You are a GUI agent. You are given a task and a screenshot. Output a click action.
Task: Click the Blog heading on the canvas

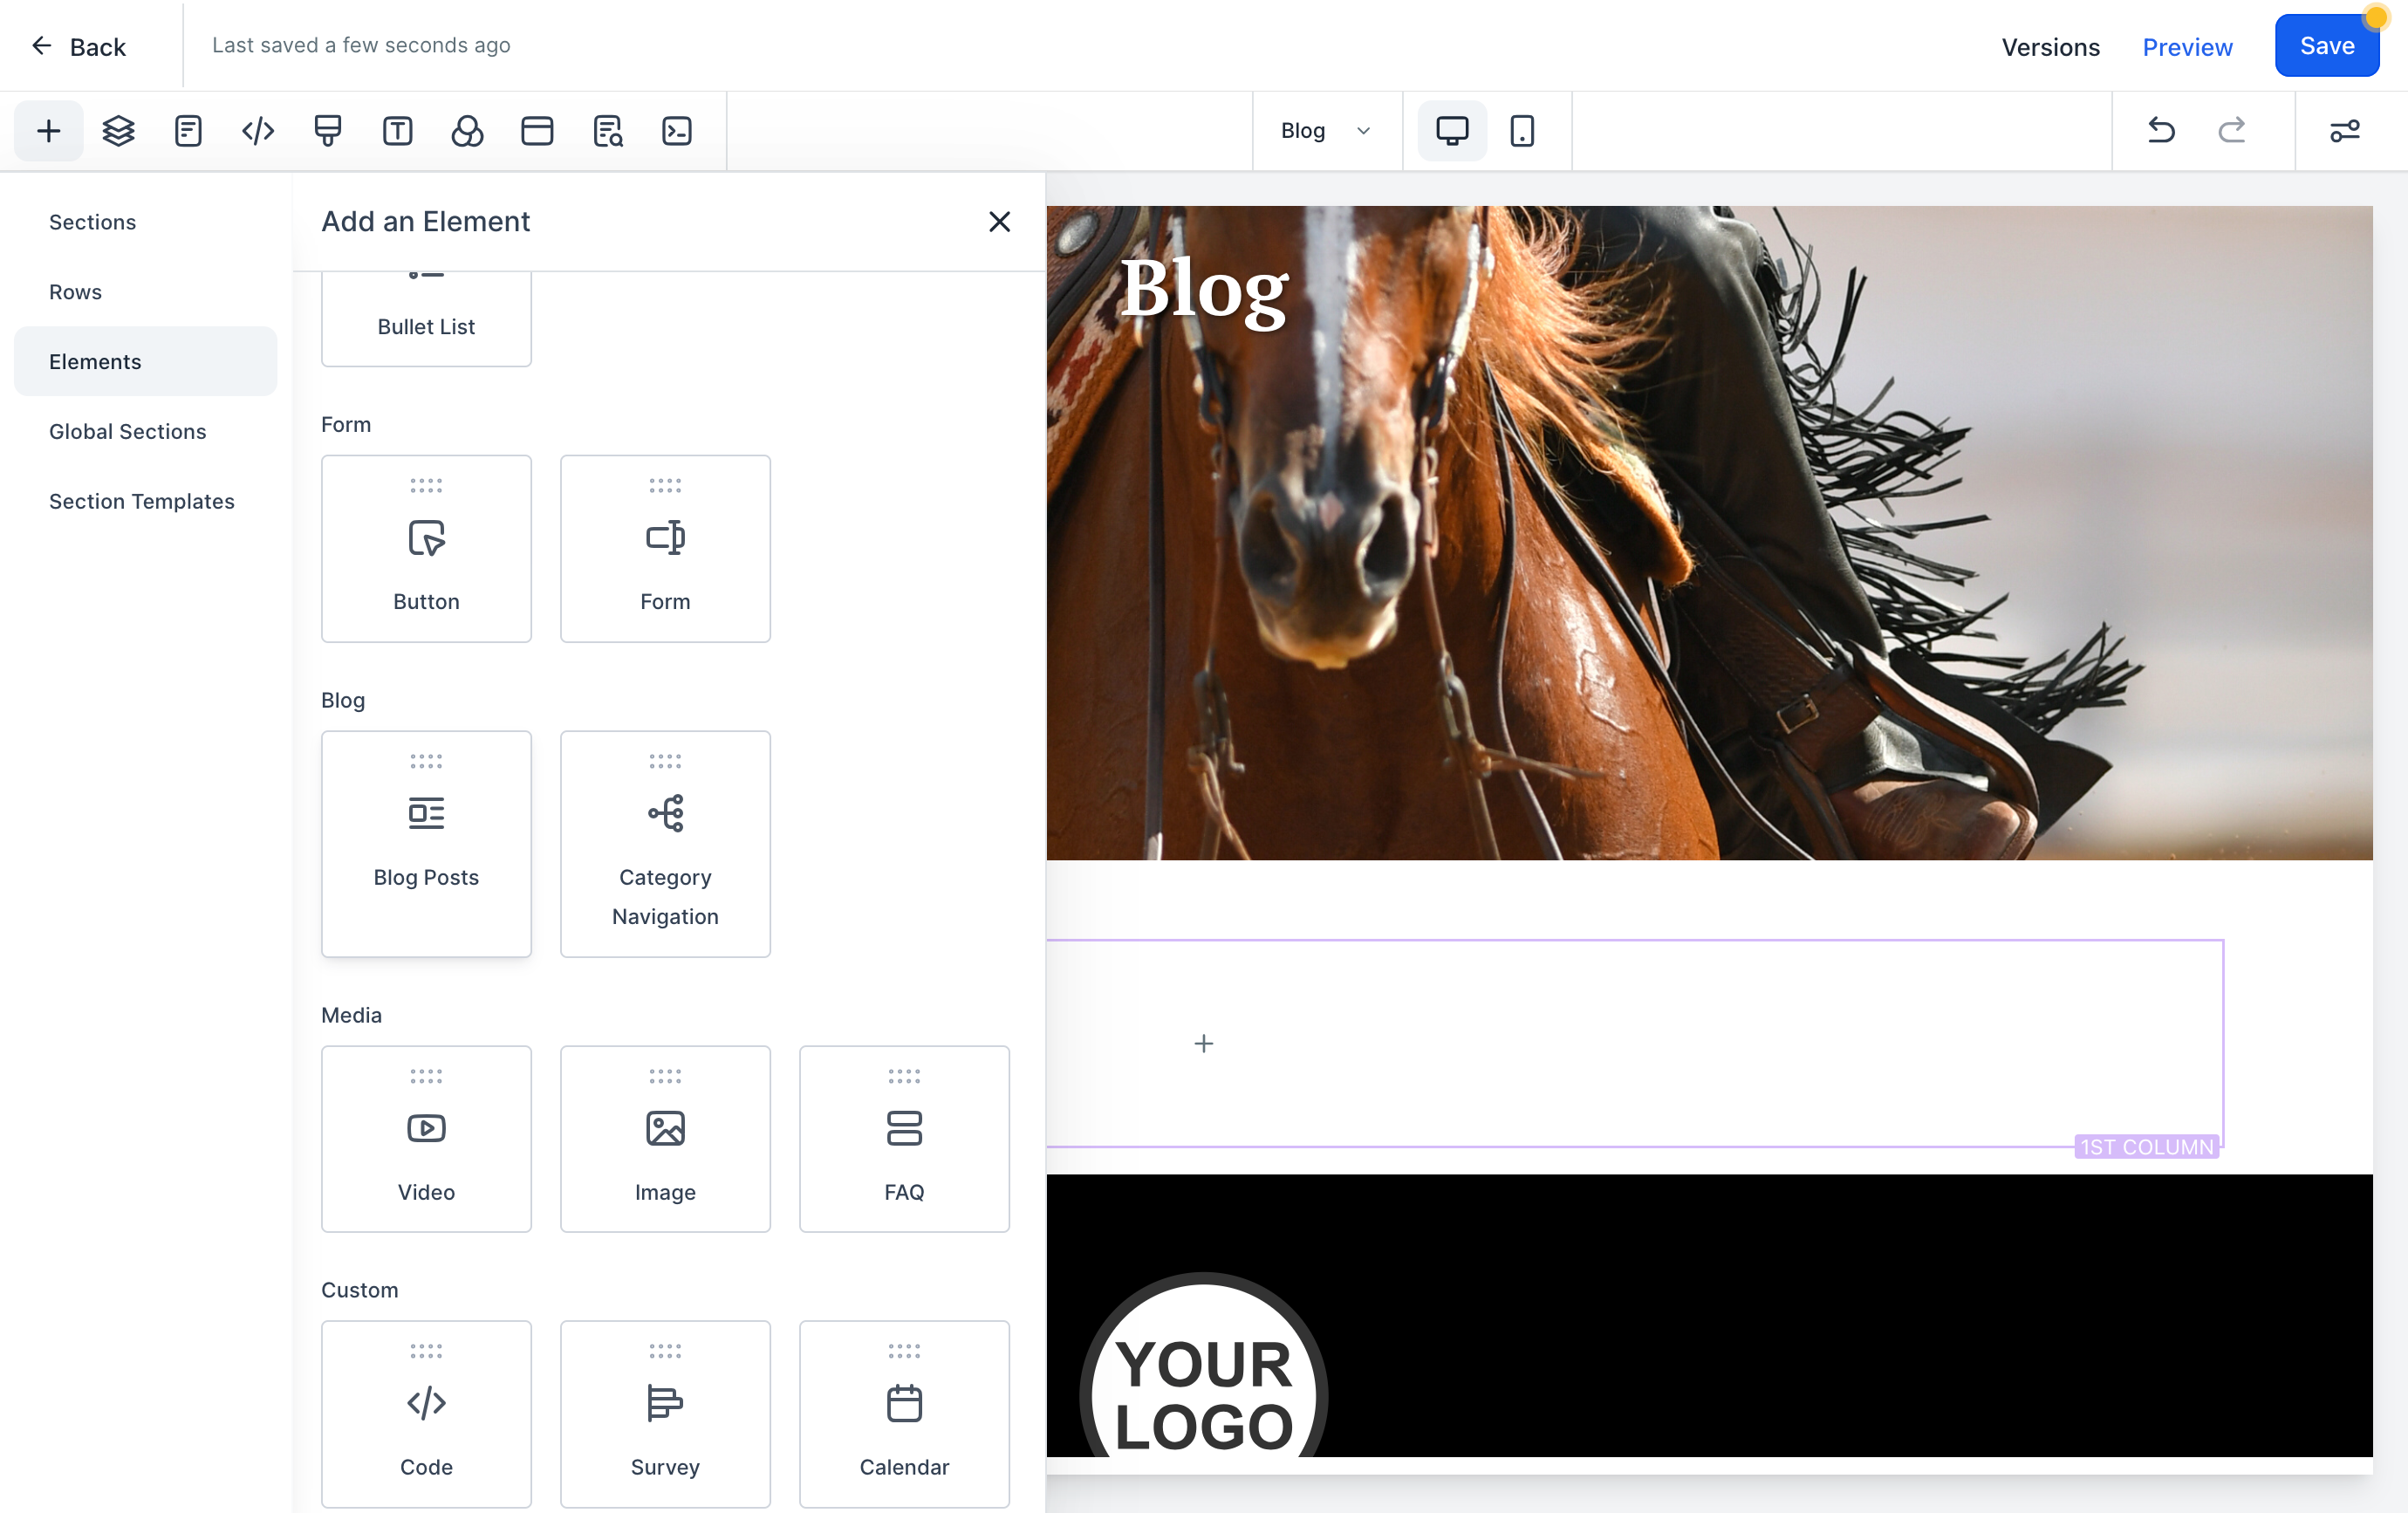pos(1204,290)
